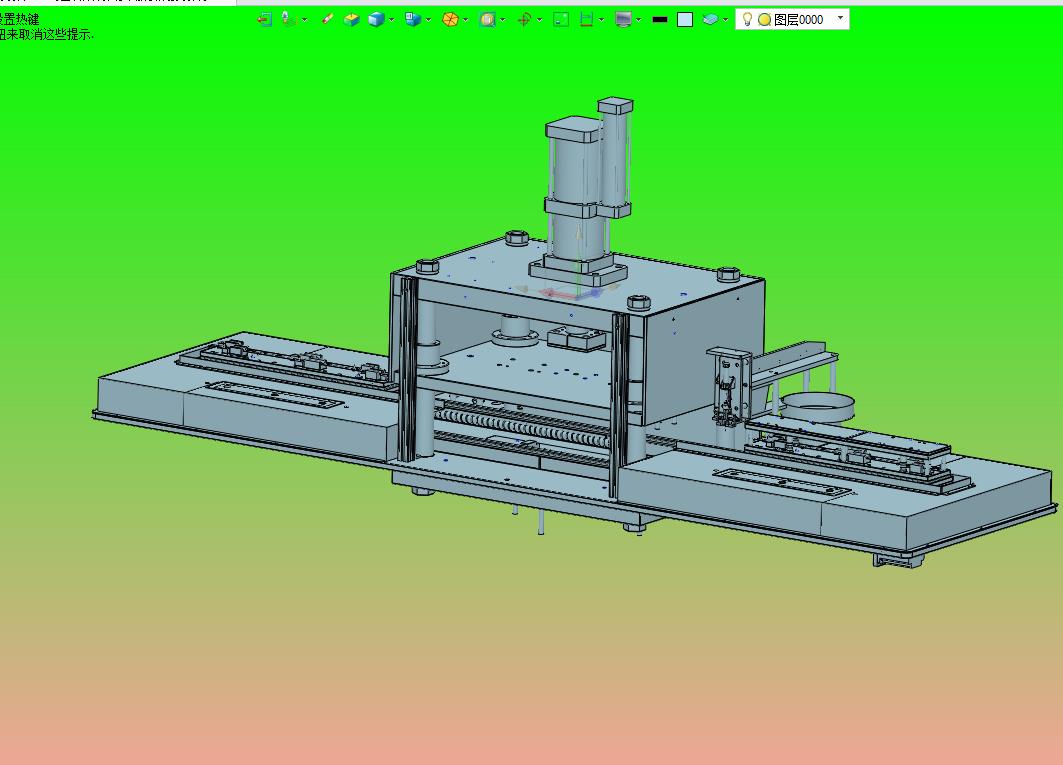Click the zoom magnifier icon
The height and width of the screenshot is (765, 1063).
click(487, 20)
